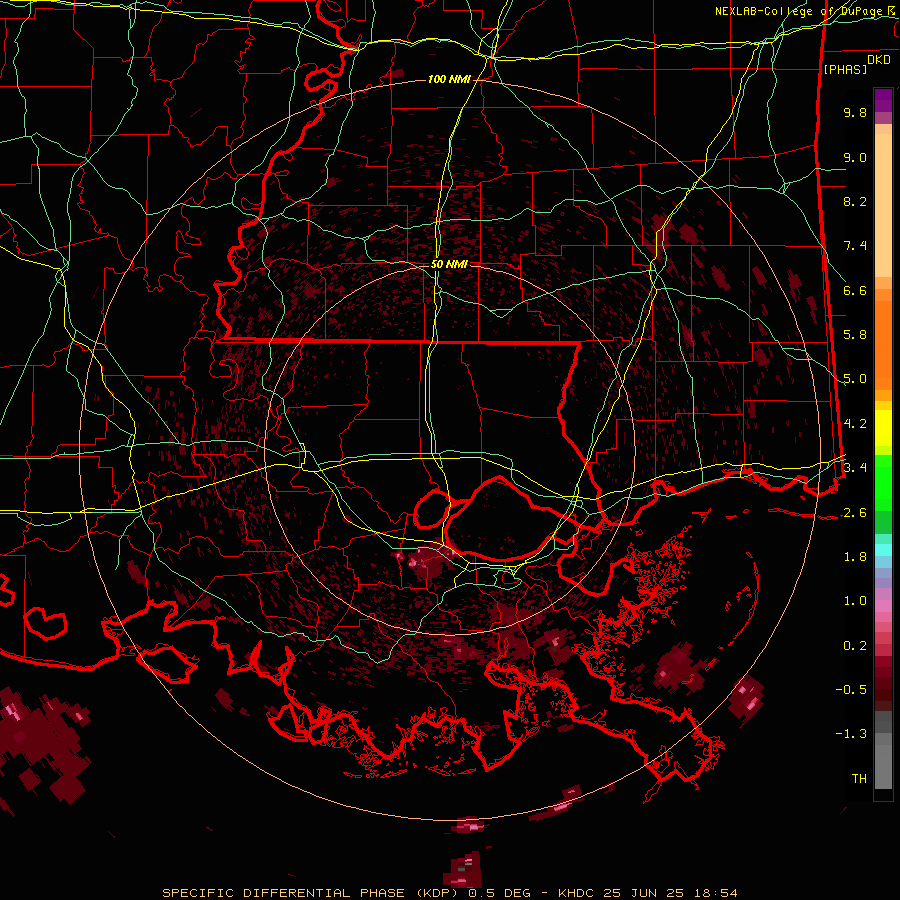This screenshot has height=900, width=900.
Task: Click the DKD label above the color scale
Action: (879, 60)
